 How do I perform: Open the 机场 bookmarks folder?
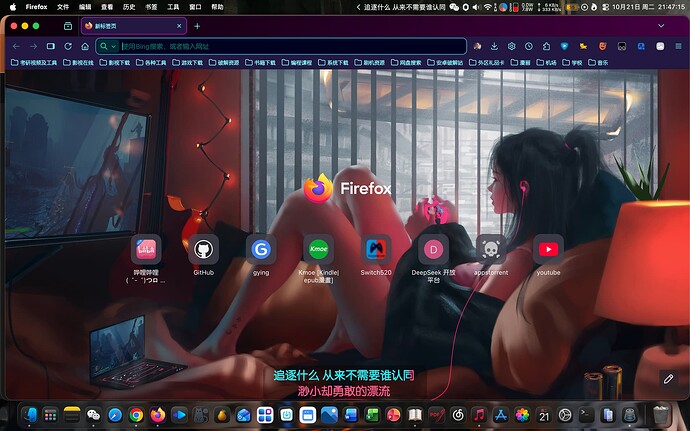coord(547,63)
